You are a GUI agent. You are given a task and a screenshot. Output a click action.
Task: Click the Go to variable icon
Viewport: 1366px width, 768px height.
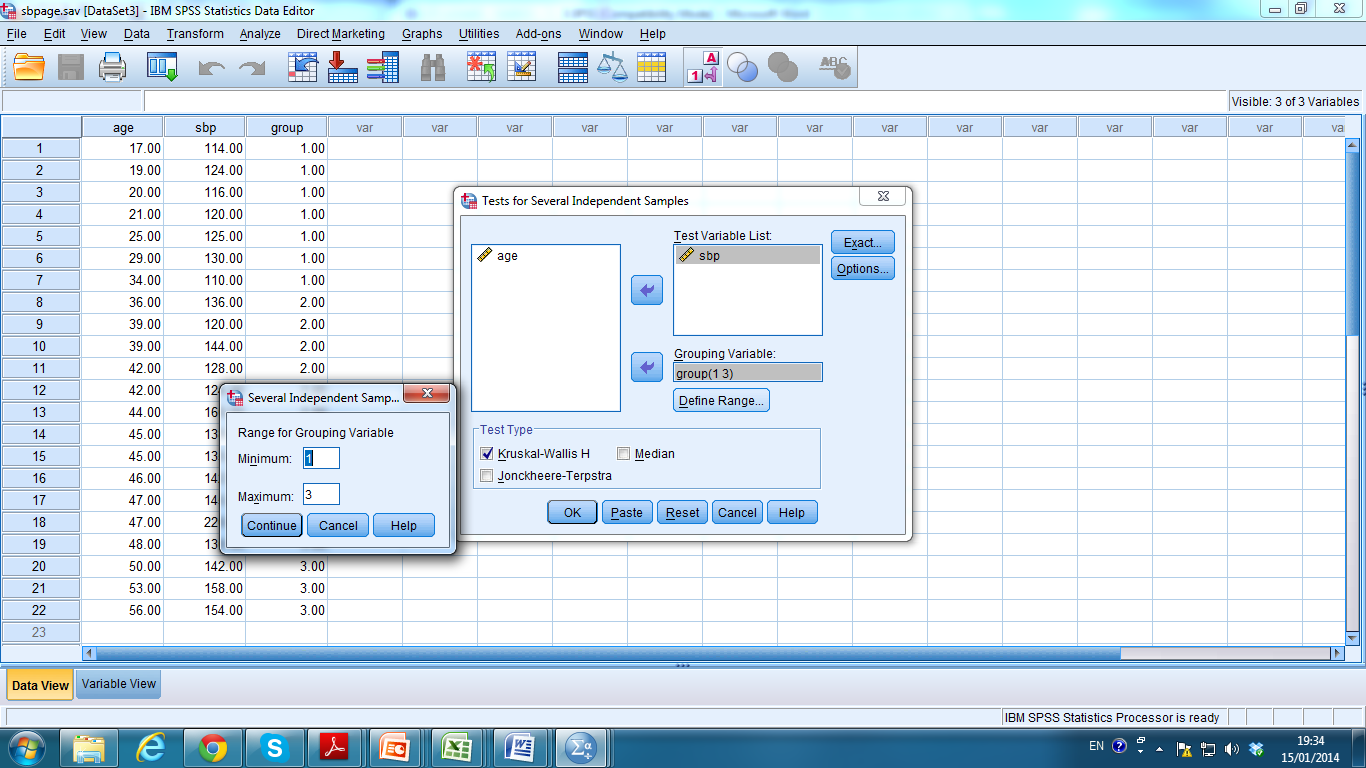343,67
